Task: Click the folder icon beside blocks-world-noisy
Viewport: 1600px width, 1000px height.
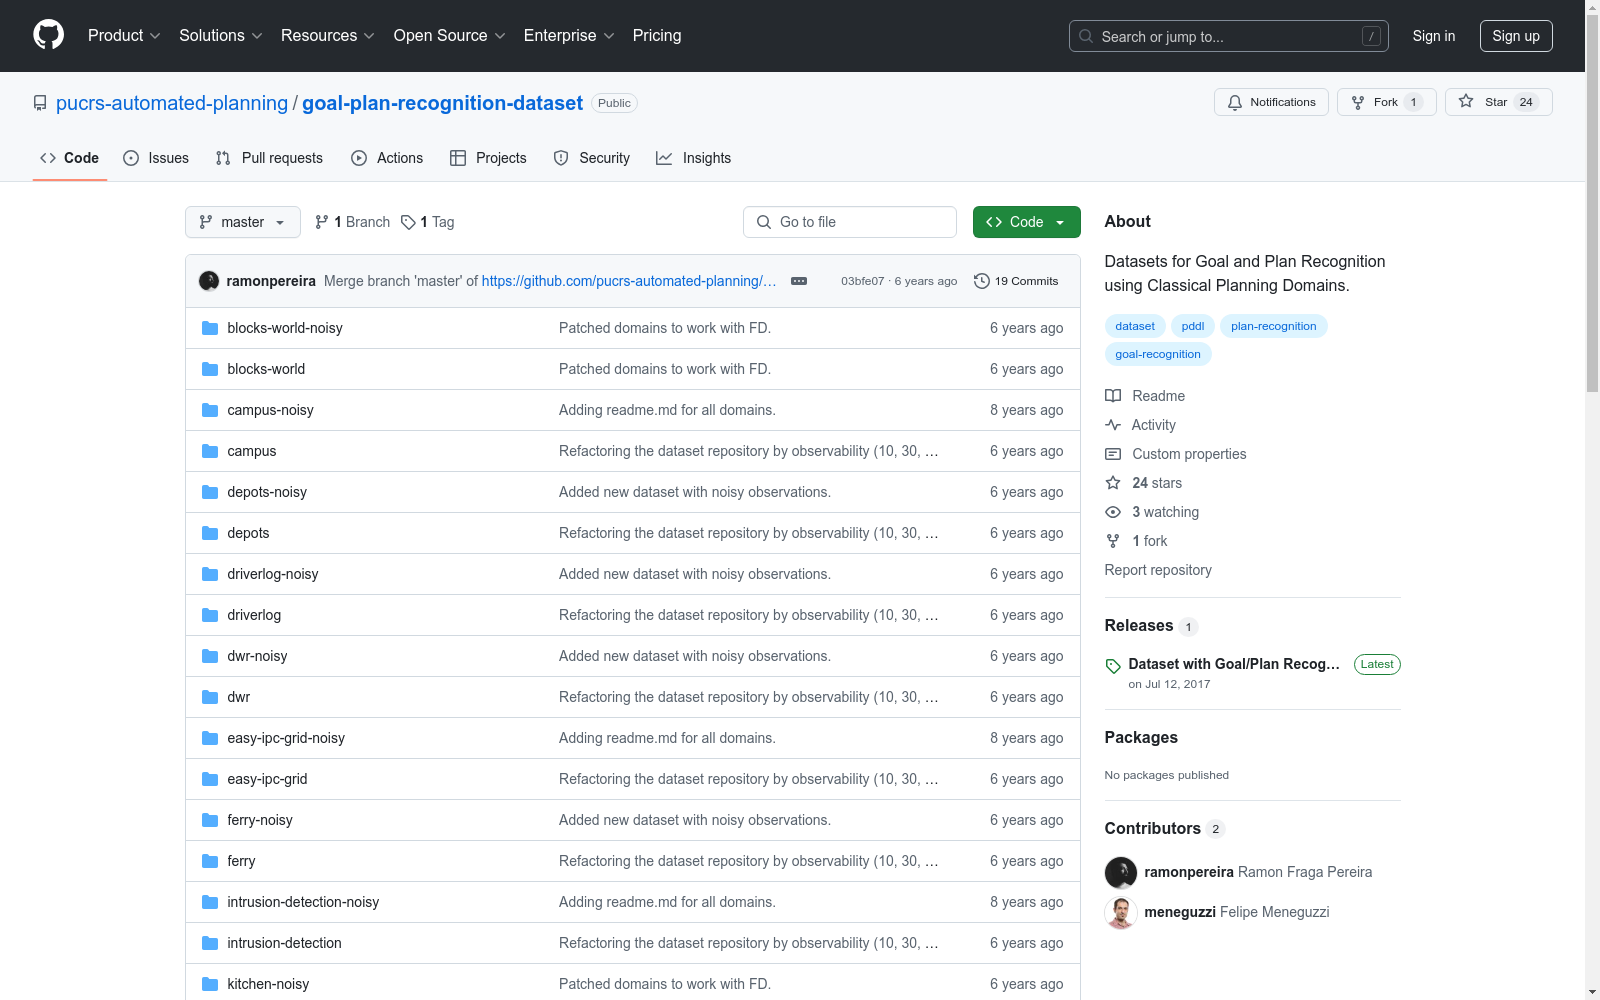Action: pyautogui.click(x=210, y=328)
